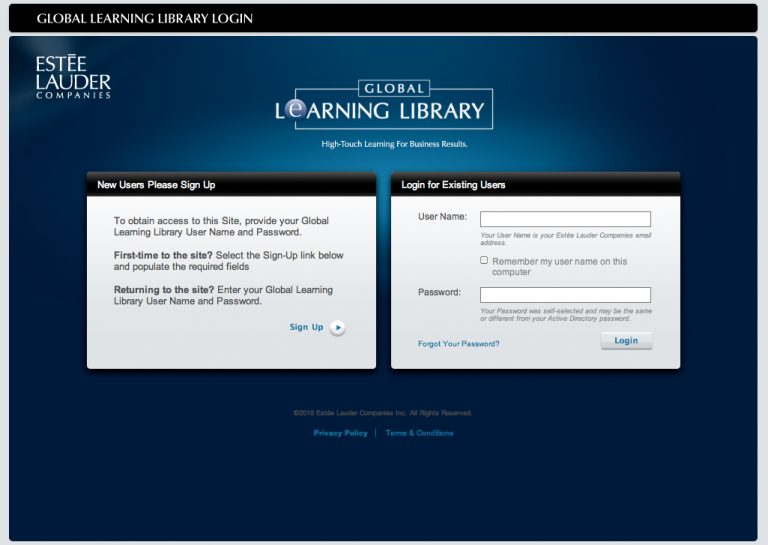Click the Remember my user name label
This screenshot has width=768, height=545.
(x=559, y=266)
